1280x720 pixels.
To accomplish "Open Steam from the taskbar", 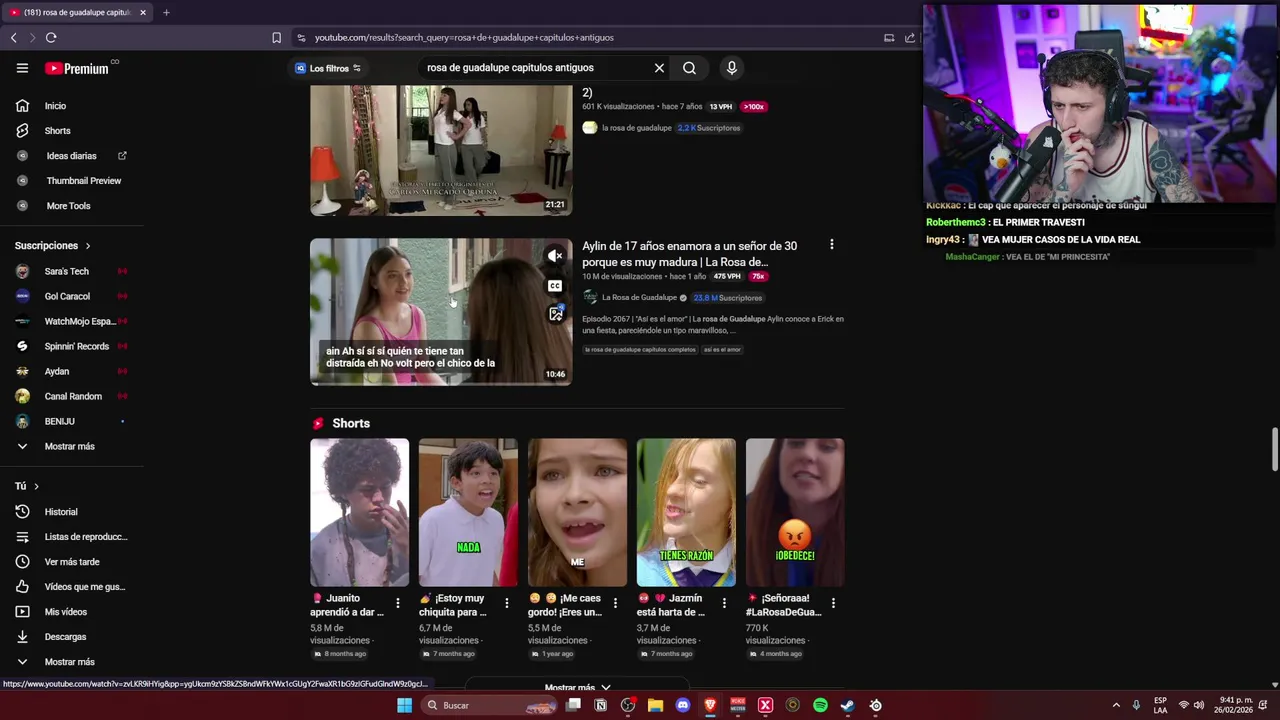I will pos(847,705).
